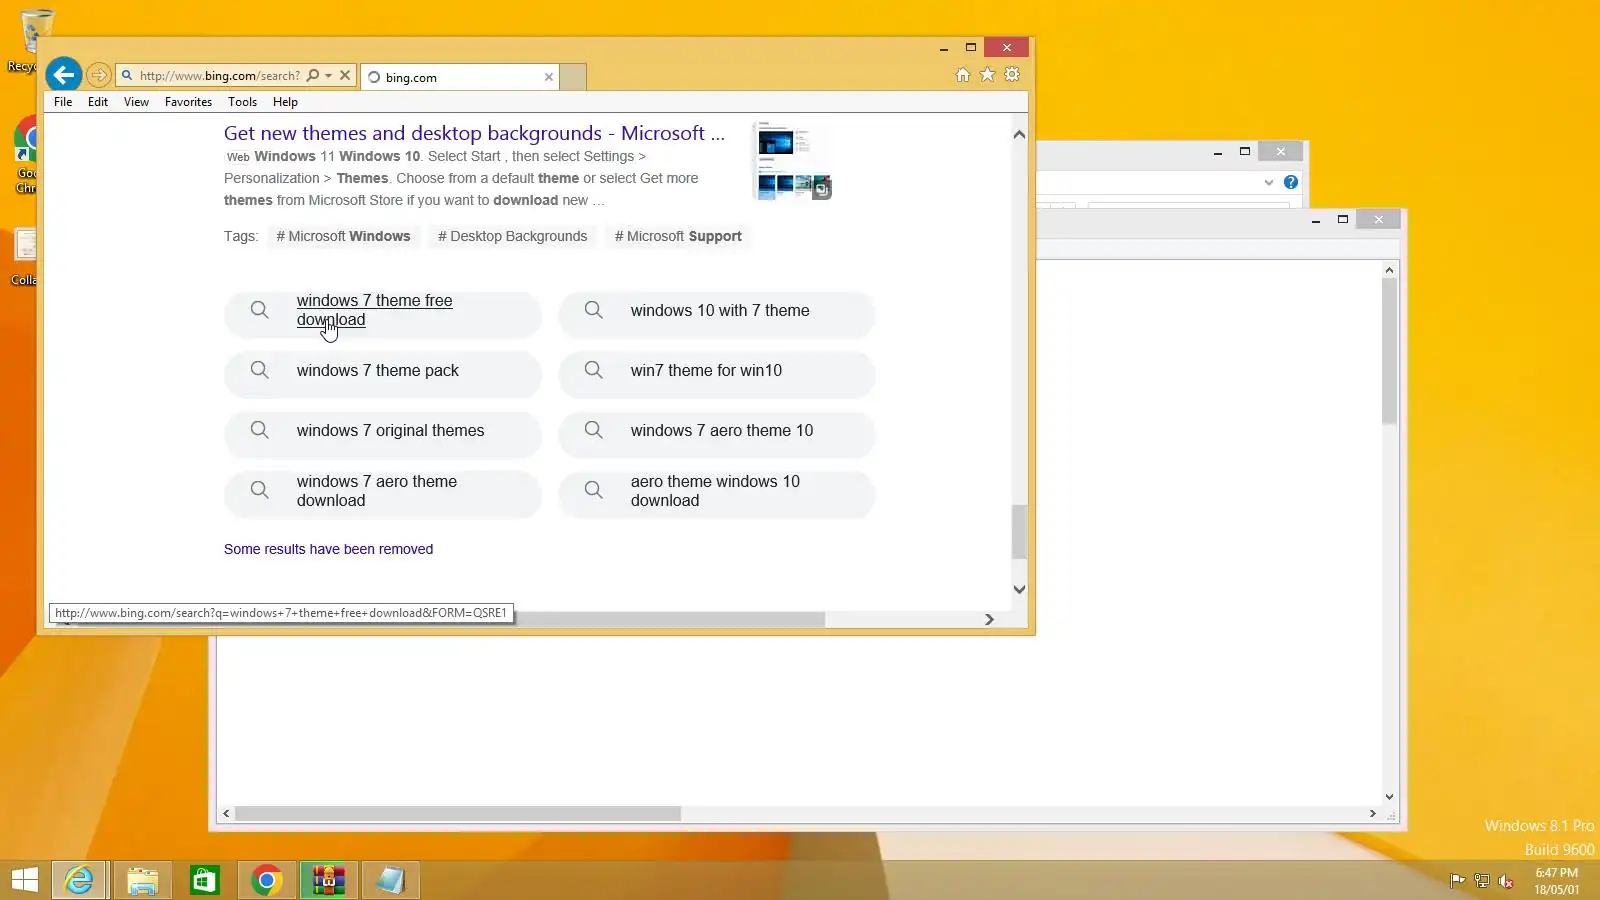1600x900 pixels.
Task: Open File Explorer from the taskbar
Action: 142,880
